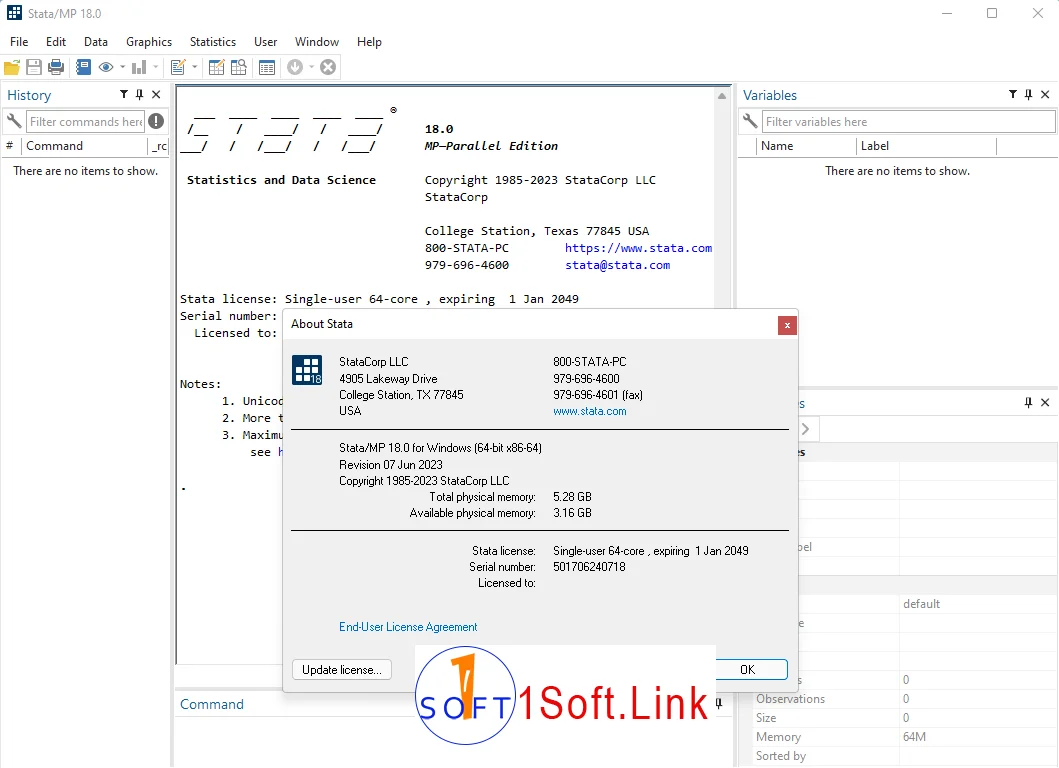
Task: Click the Save toolbar icon
Action: 34,67
